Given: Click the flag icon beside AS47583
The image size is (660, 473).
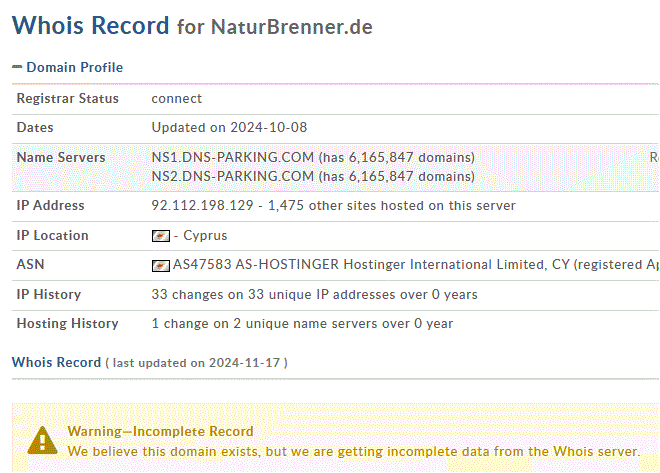Looking at the screenshot, I should click(x=160, y=266).
